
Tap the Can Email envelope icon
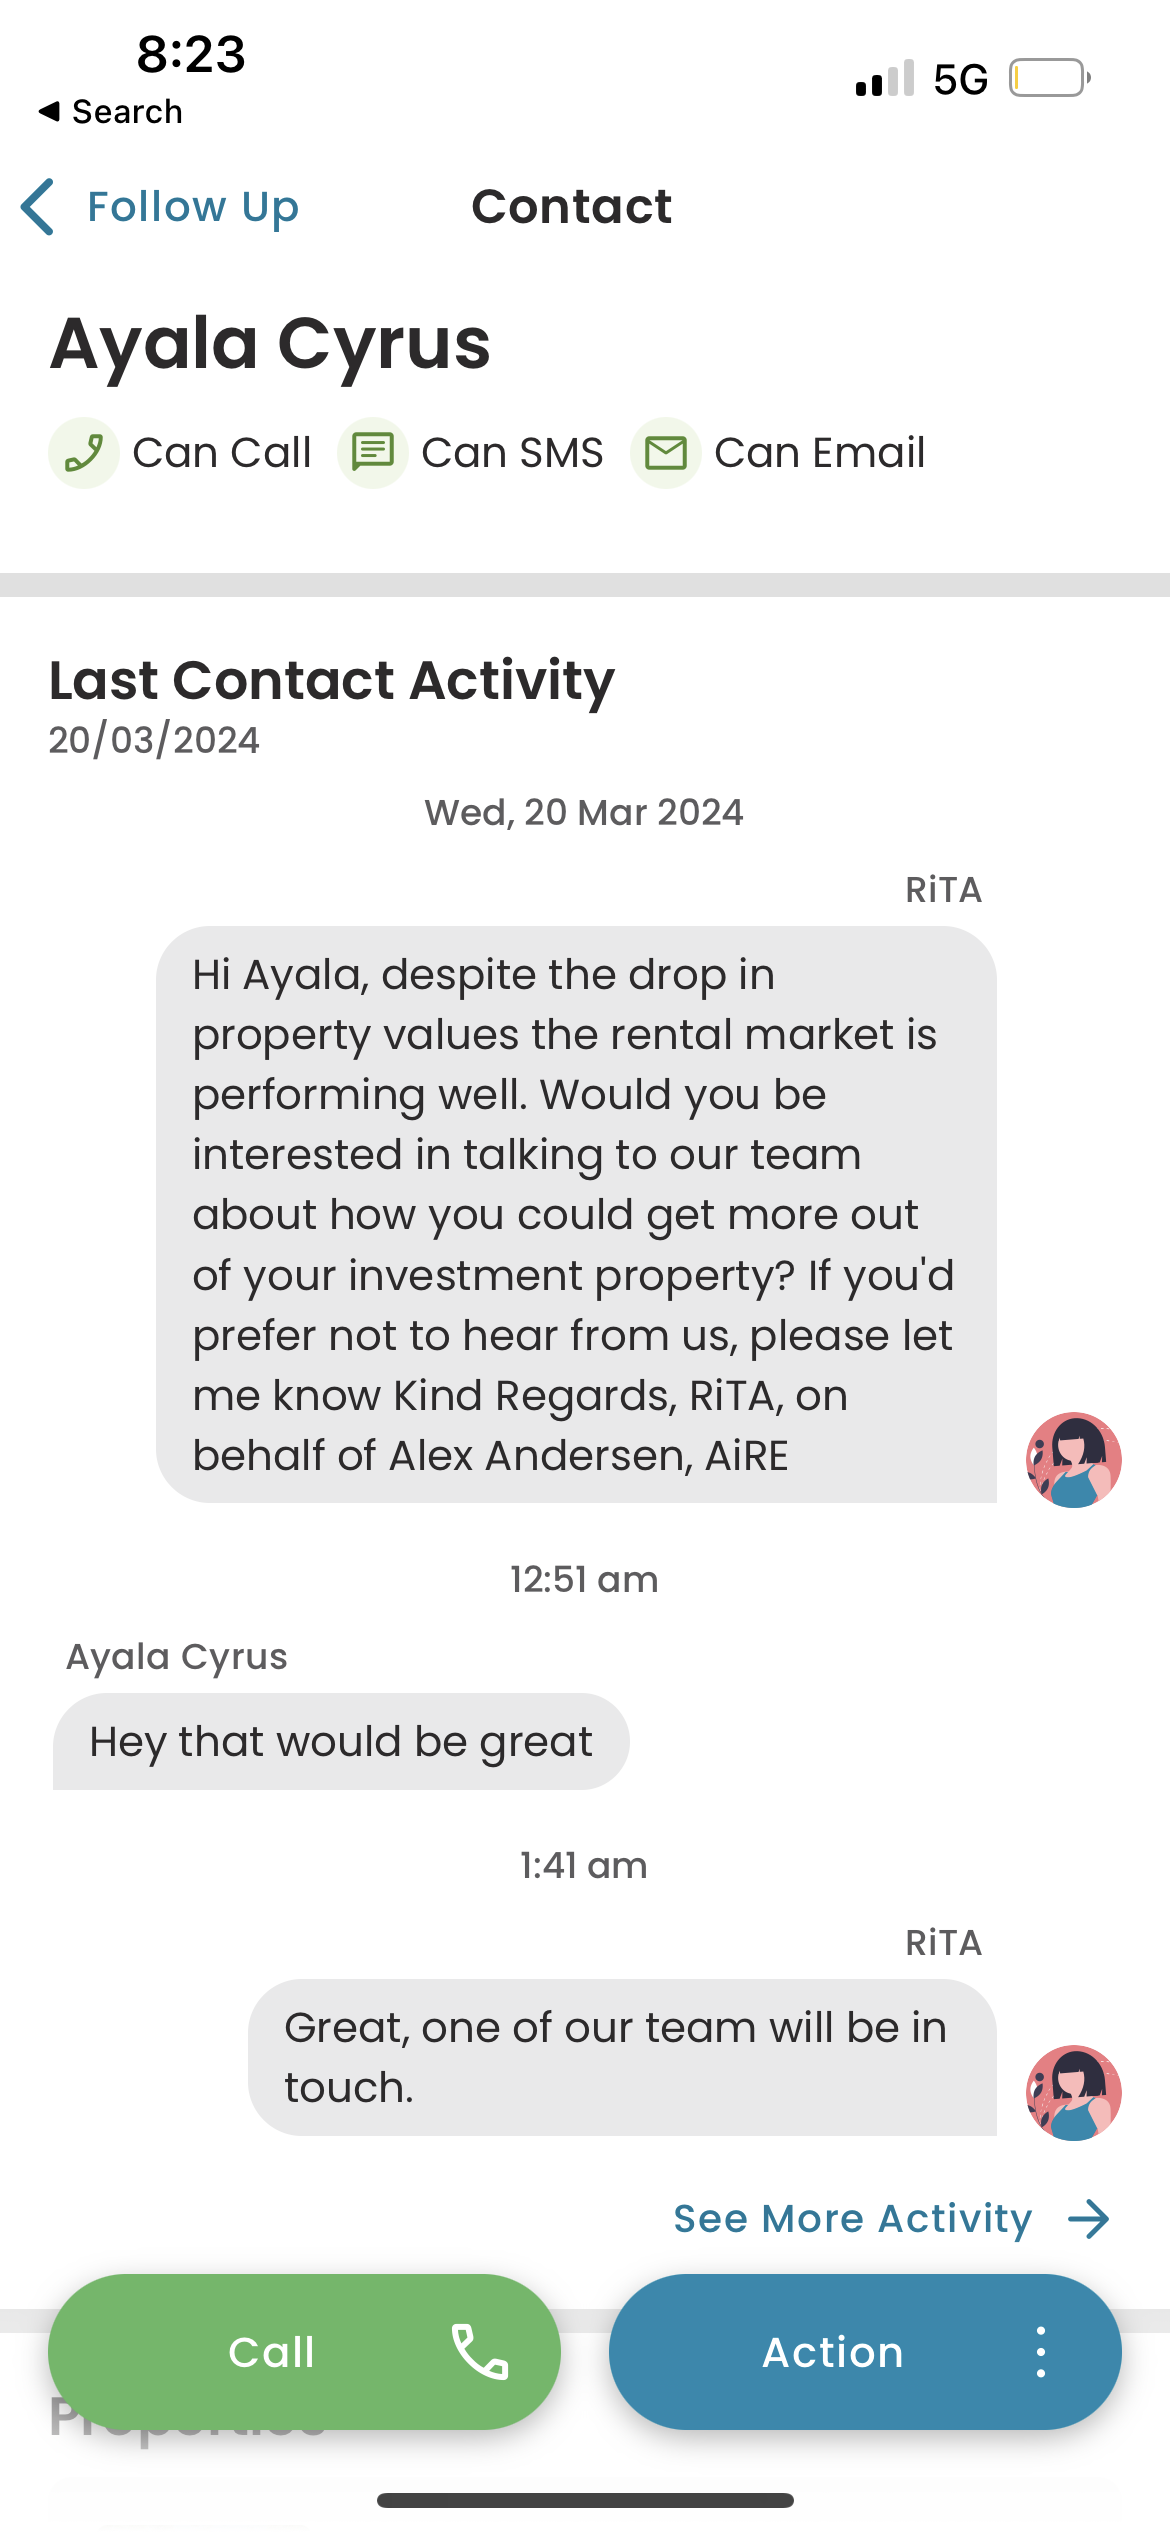coord(666,453)
